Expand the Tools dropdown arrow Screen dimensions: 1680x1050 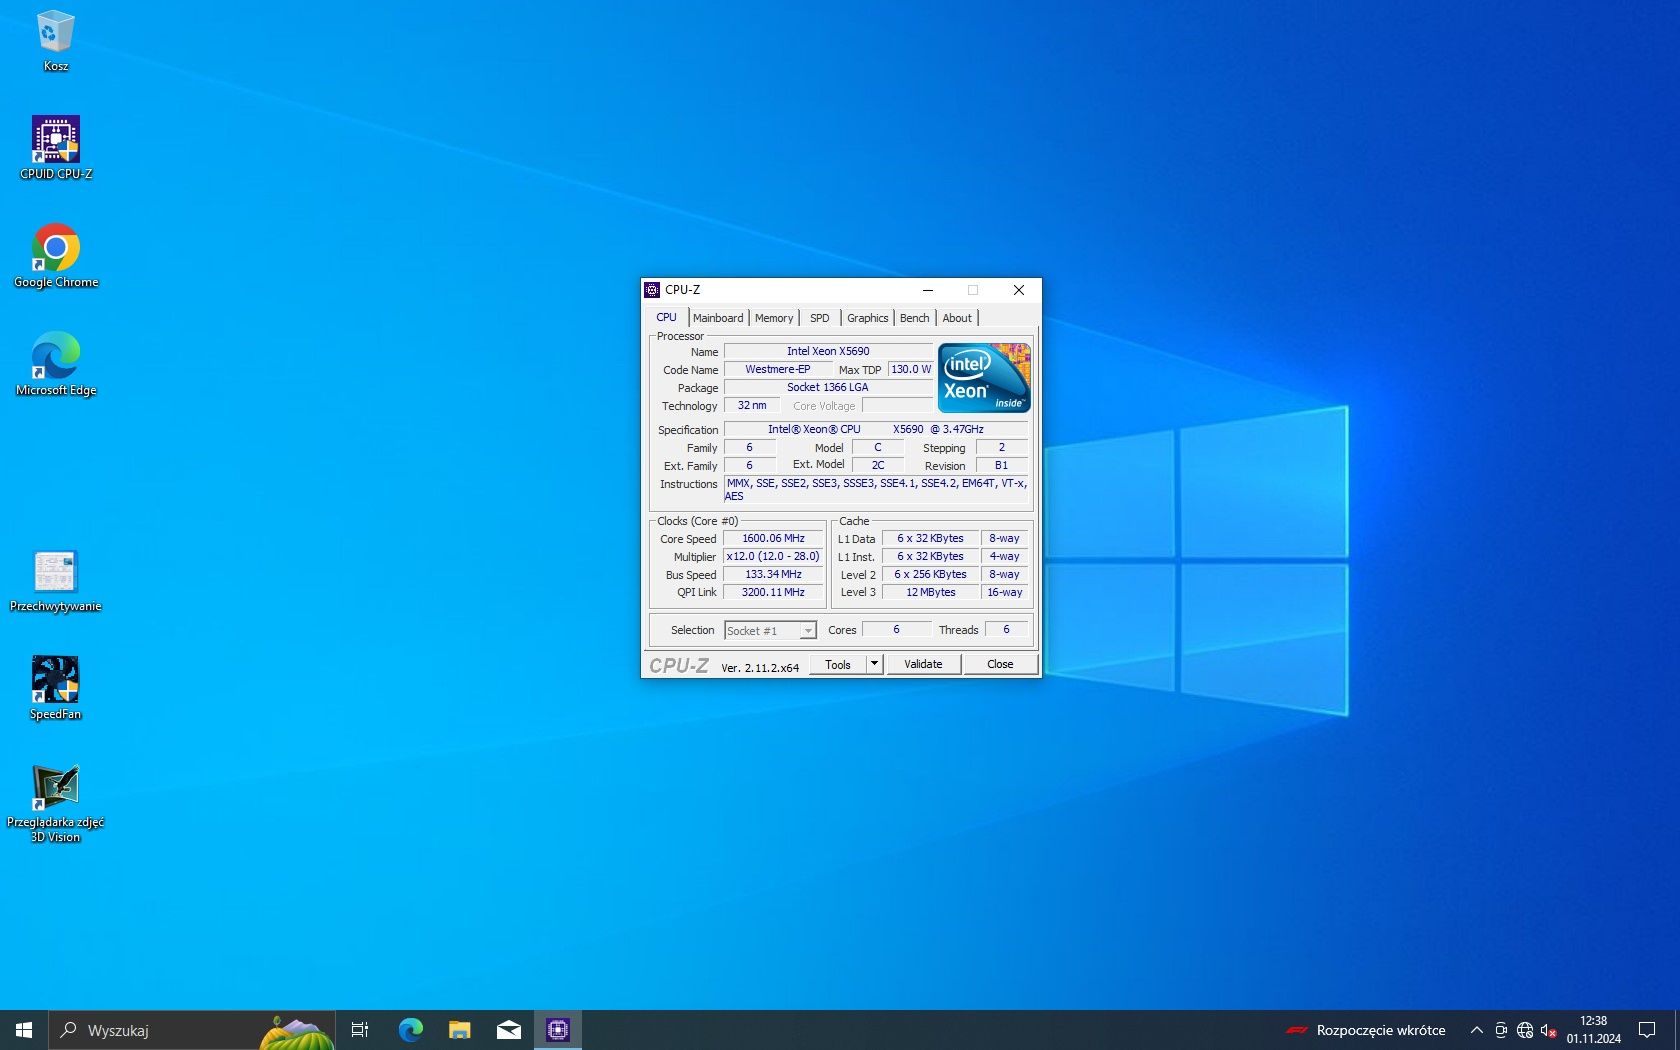pos(874,664)
